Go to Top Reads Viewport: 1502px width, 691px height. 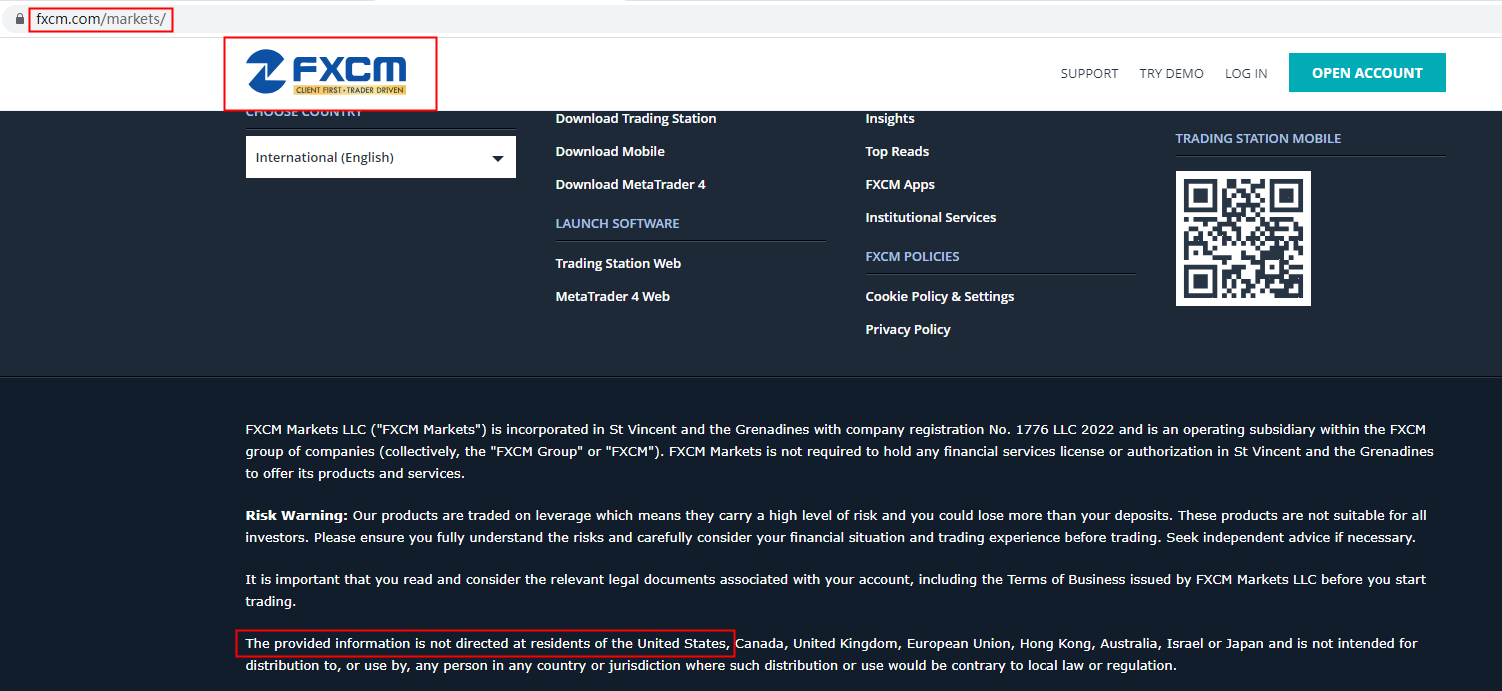click(x=896, y=151)
